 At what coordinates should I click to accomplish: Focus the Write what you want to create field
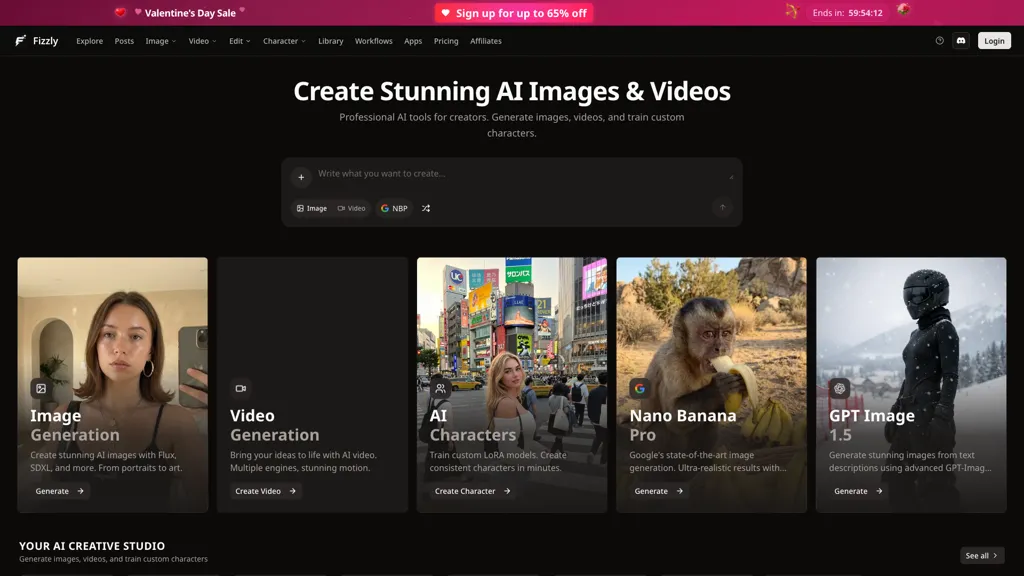point(519,175)
